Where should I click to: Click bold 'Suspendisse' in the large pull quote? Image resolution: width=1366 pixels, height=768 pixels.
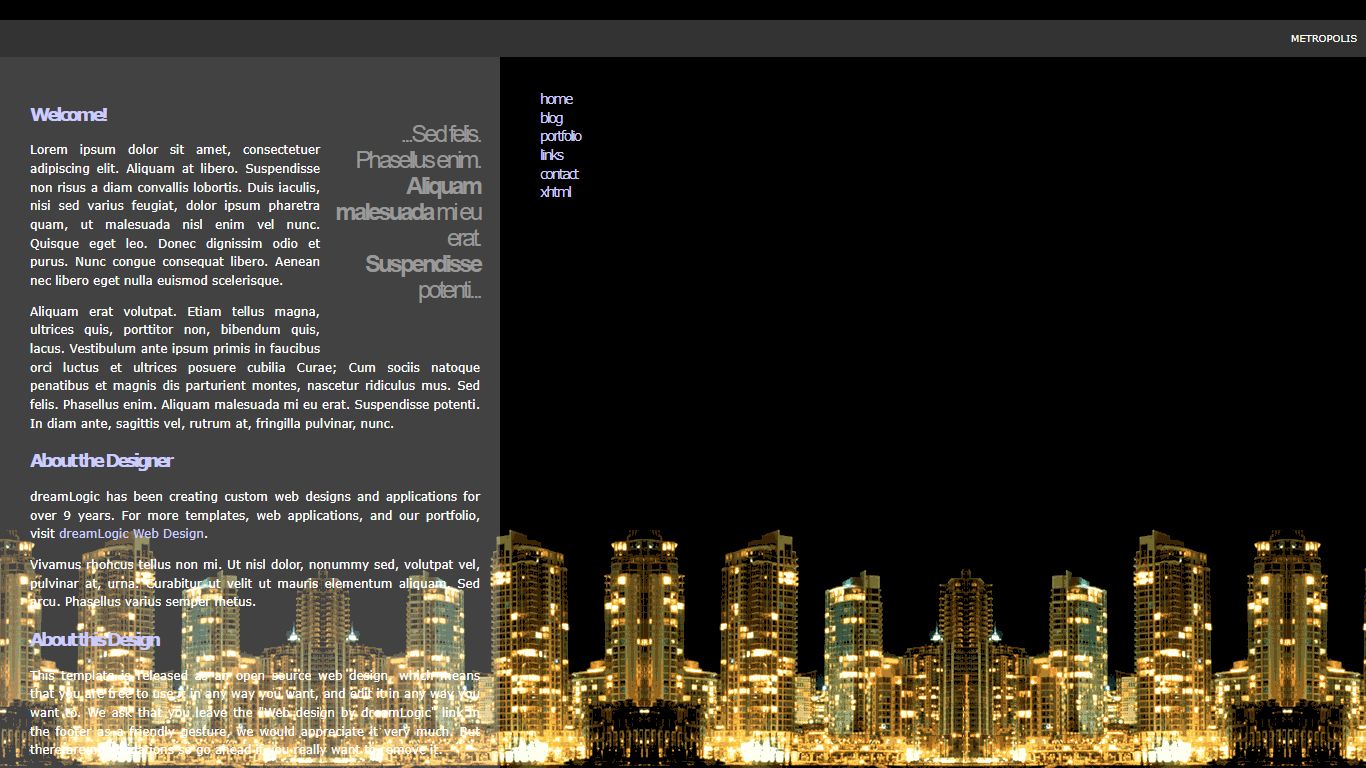tap(423, 265)
